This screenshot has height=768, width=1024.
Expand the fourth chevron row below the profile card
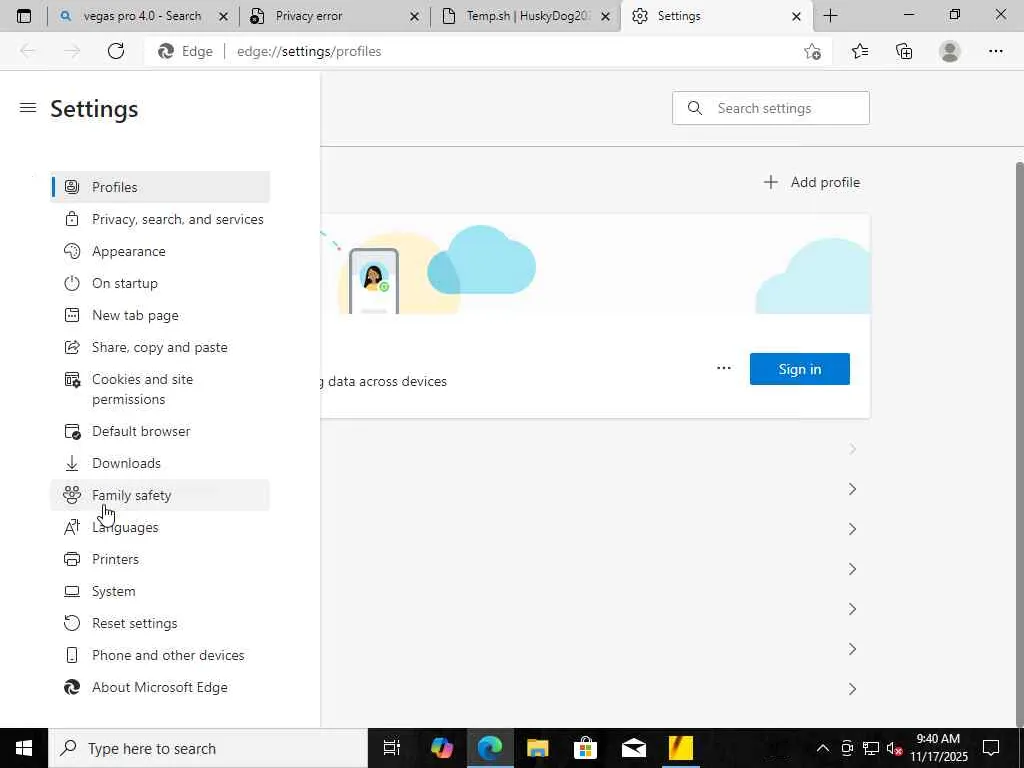[852, 569]
